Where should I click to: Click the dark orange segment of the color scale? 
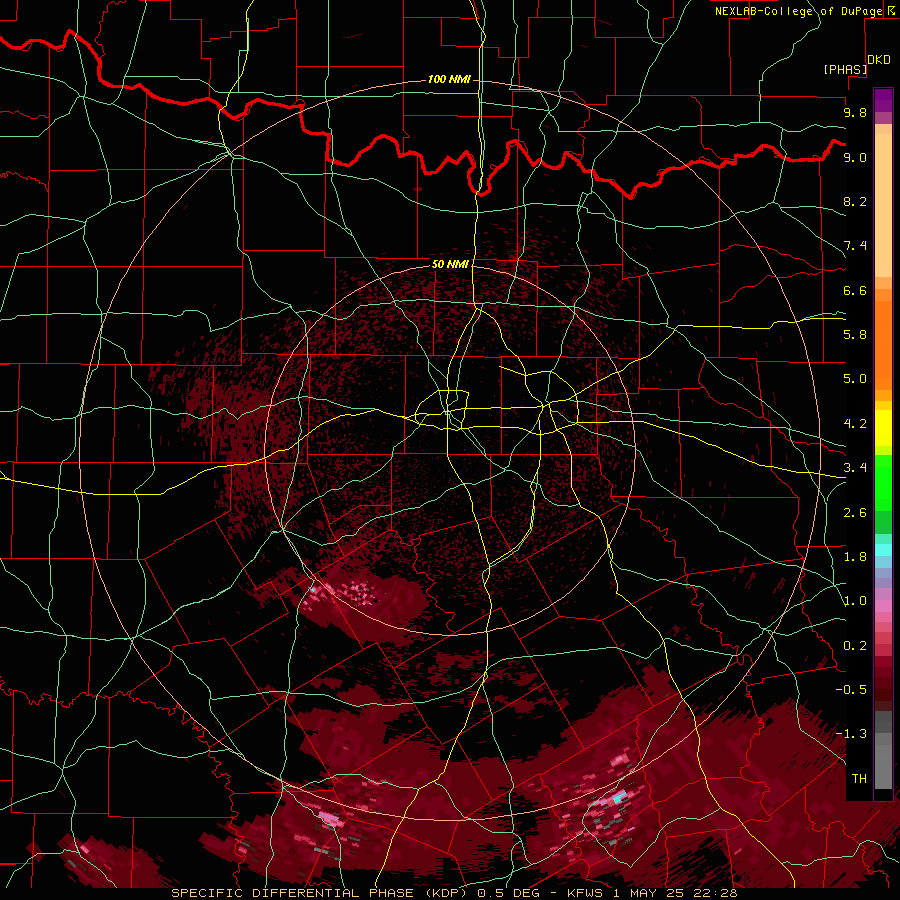[x=883, y=345]
